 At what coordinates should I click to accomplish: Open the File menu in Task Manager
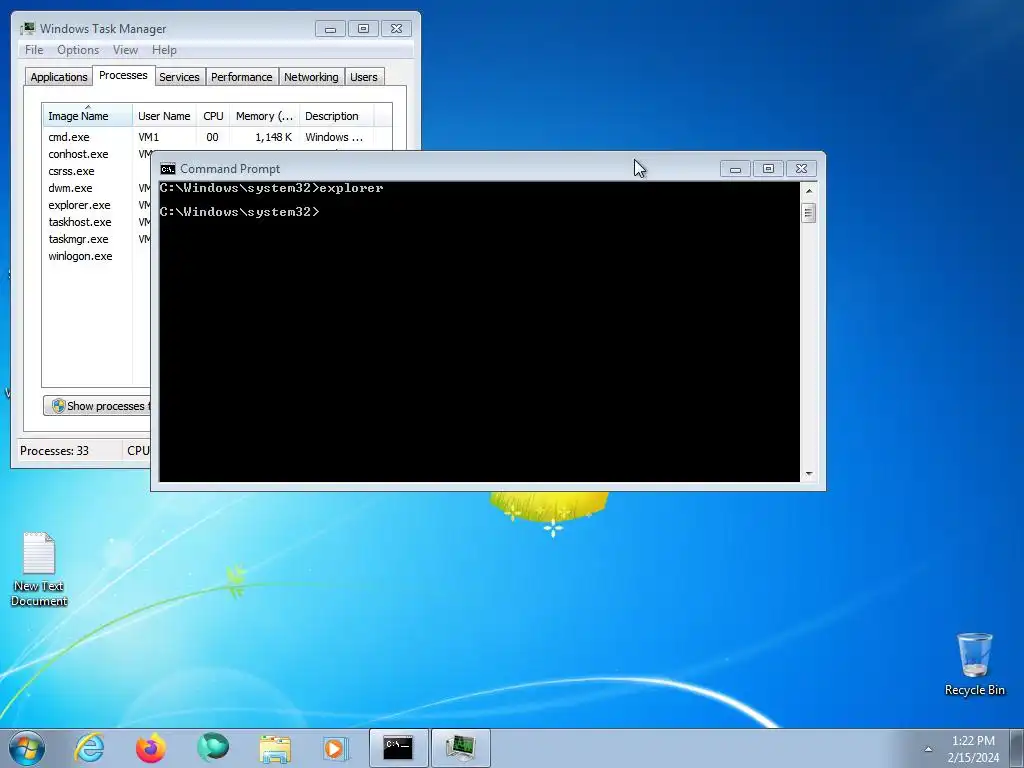[x=34, y=50]
